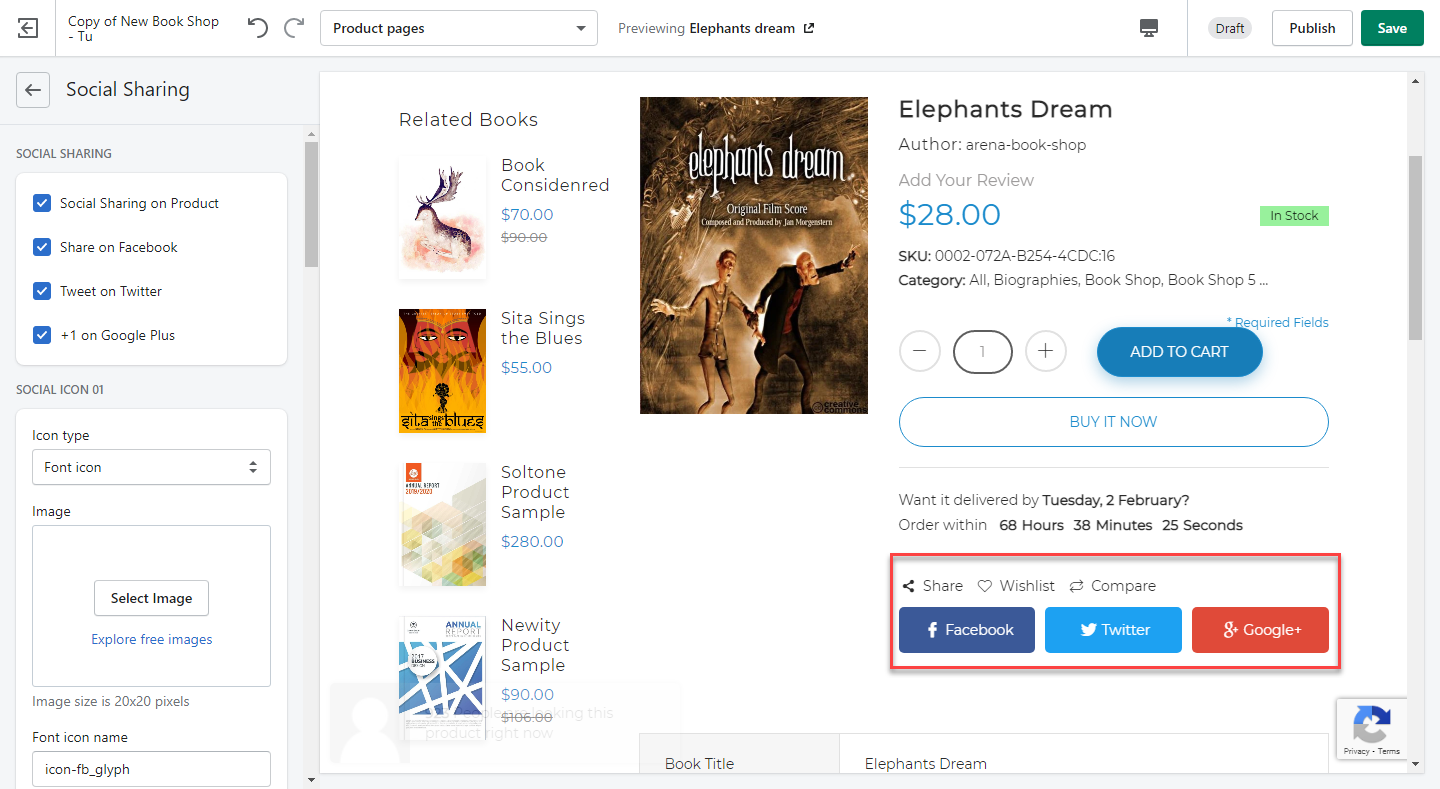1440x789 pixels.
Task: Open preview link for Elephants dream
Action: pos(809,28)
